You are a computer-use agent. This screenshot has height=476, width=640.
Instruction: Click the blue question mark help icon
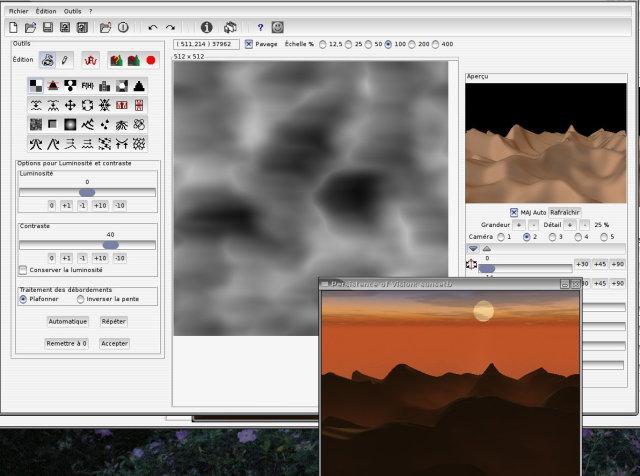(260, 27)
